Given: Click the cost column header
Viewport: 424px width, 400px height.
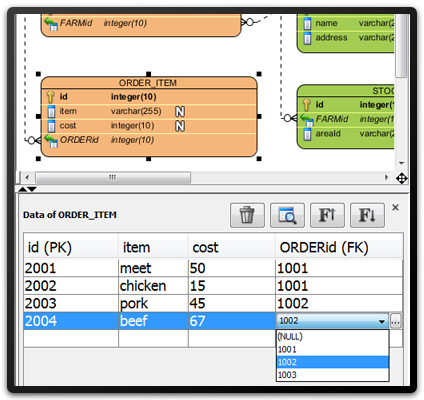Looking at the screenshot, I should [232, 247].
